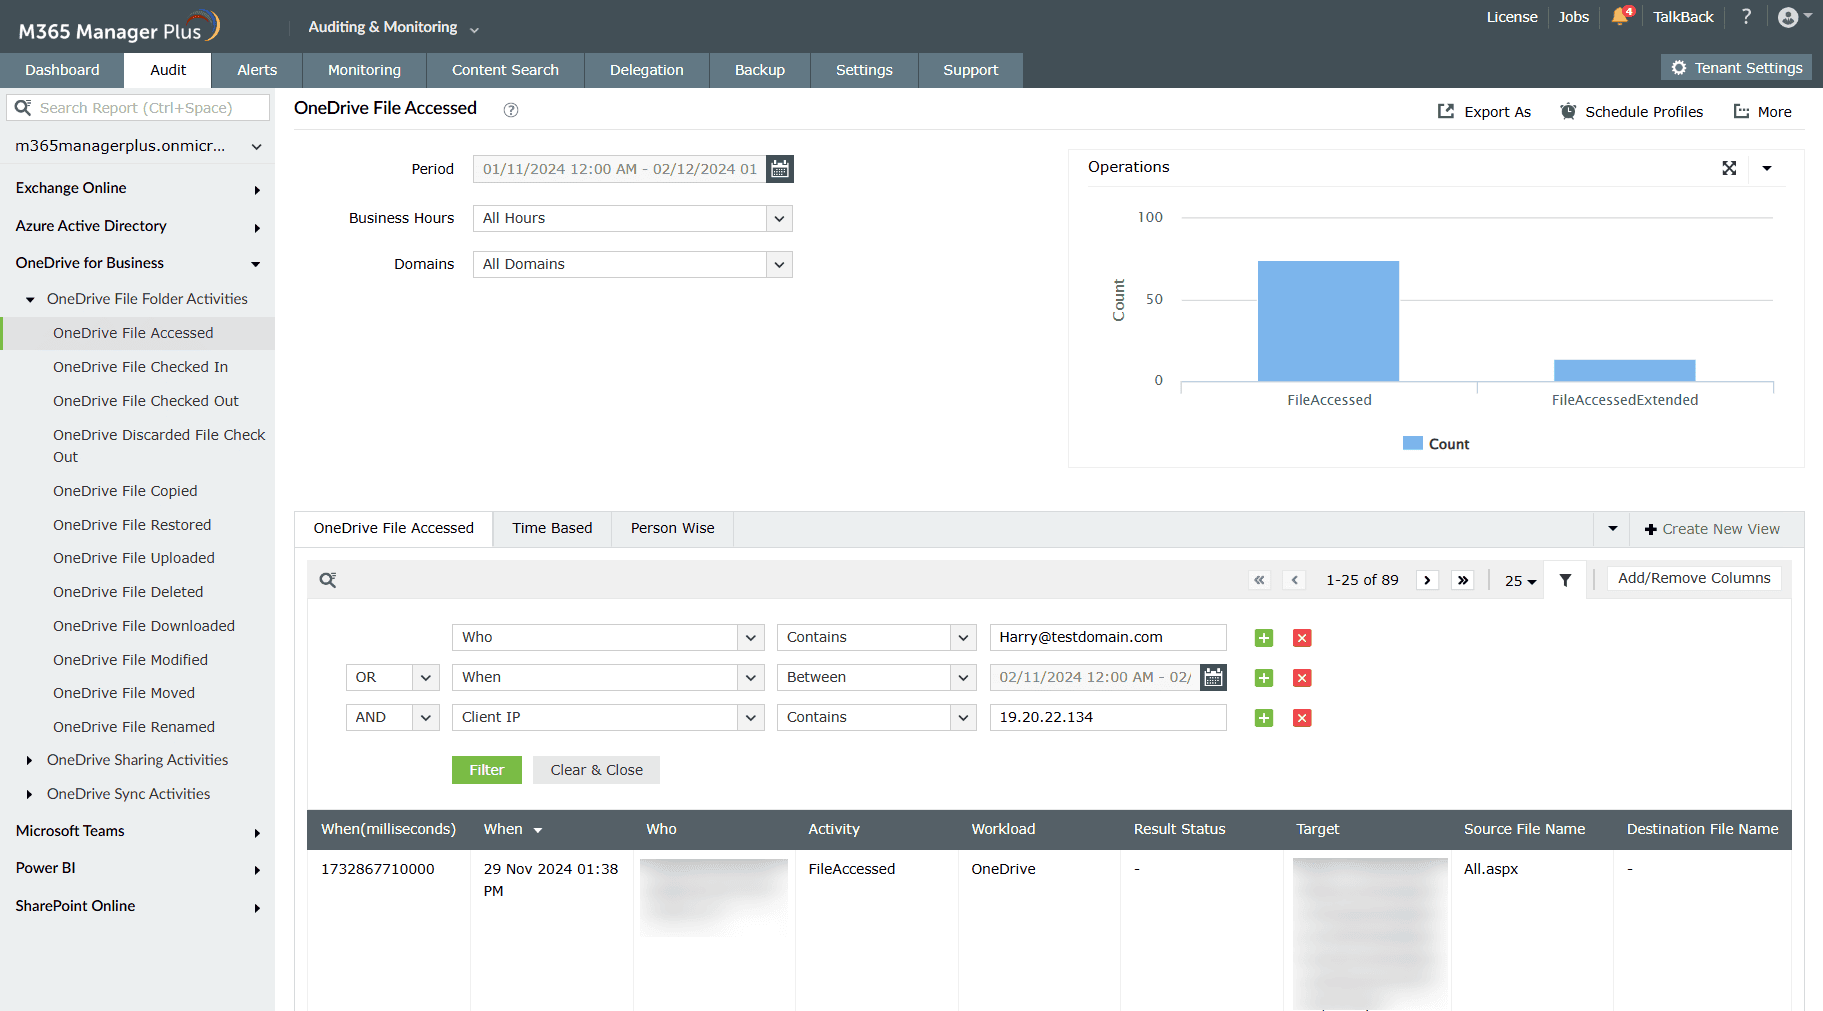The height and width of the screenshot is (1011, 1823).
Task: Open the table search icon
Action: 328,580
